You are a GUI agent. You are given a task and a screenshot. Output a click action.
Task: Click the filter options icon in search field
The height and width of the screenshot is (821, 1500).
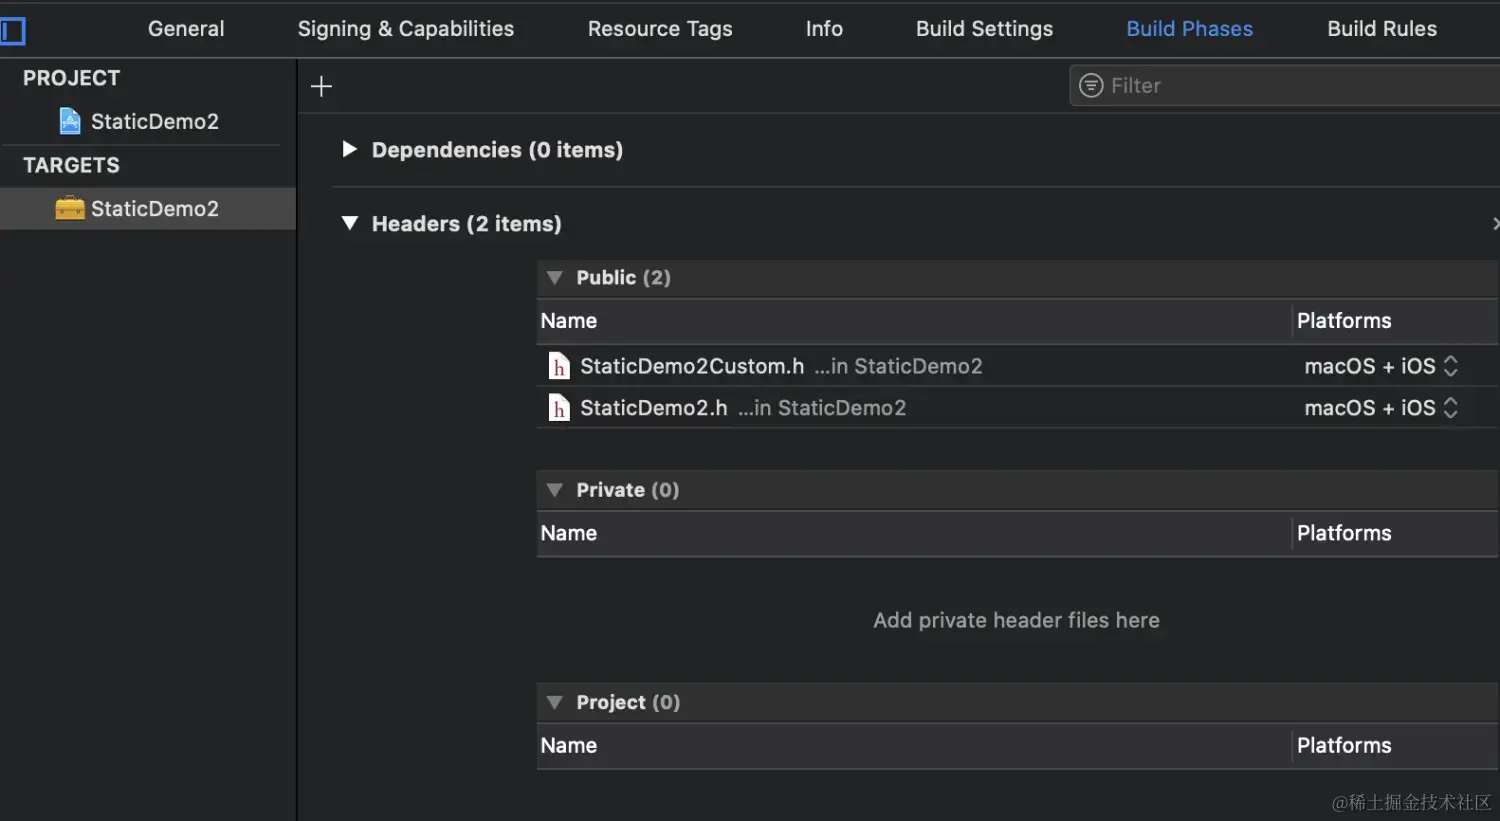pos(1091,86)
